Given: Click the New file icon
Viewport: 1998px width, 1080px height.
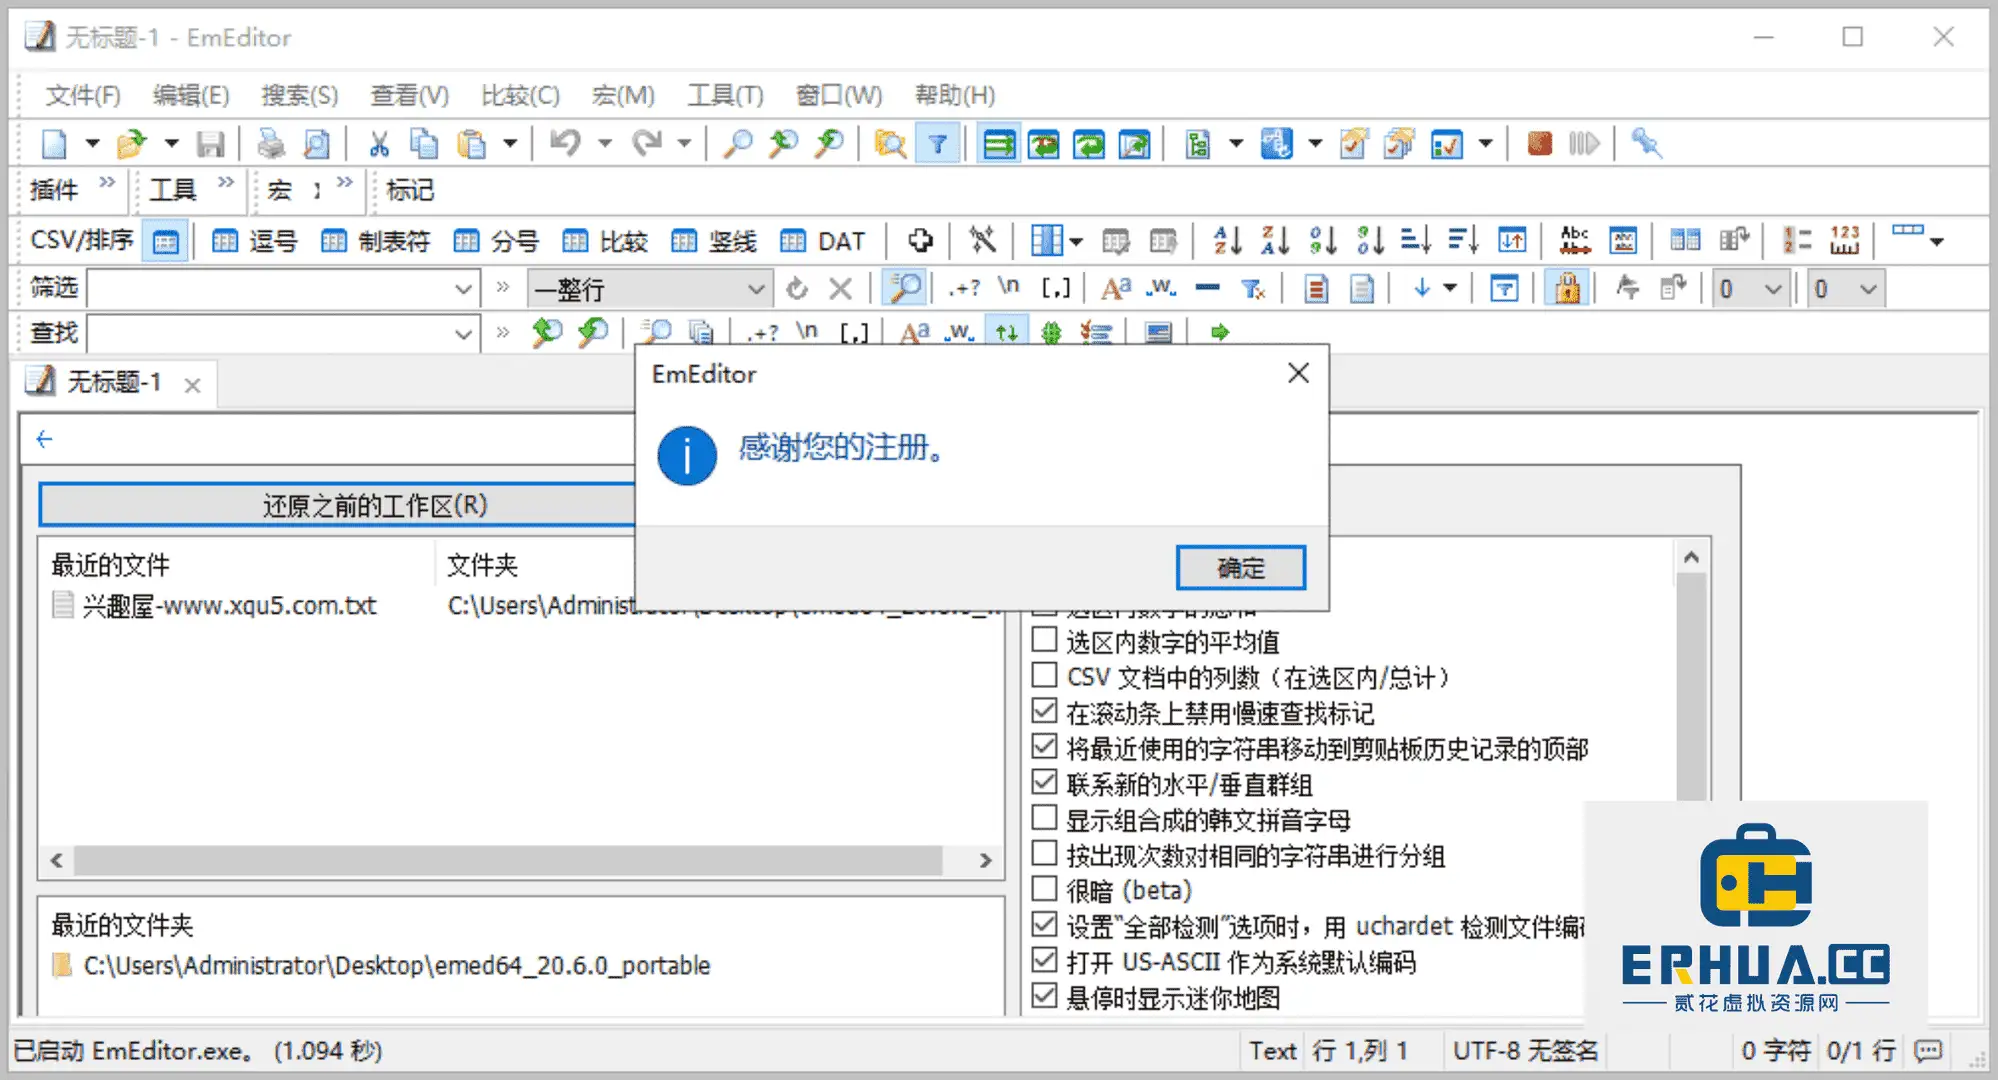Looking at the screenshot, I should [54, 144].
